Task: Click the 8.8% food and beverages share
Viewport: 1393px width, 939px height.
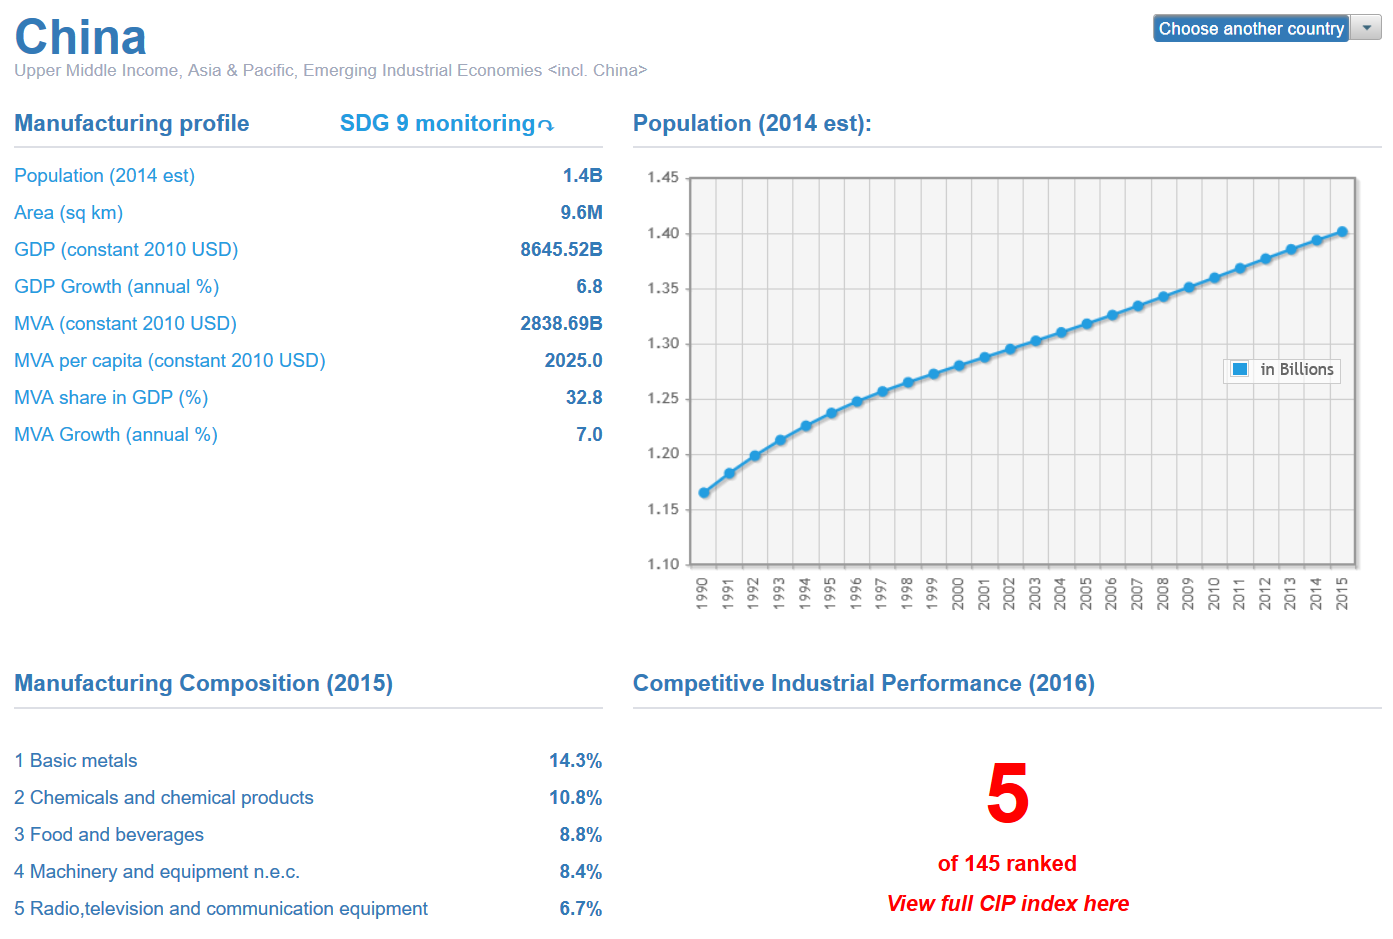Action: [x=580, y=835]
